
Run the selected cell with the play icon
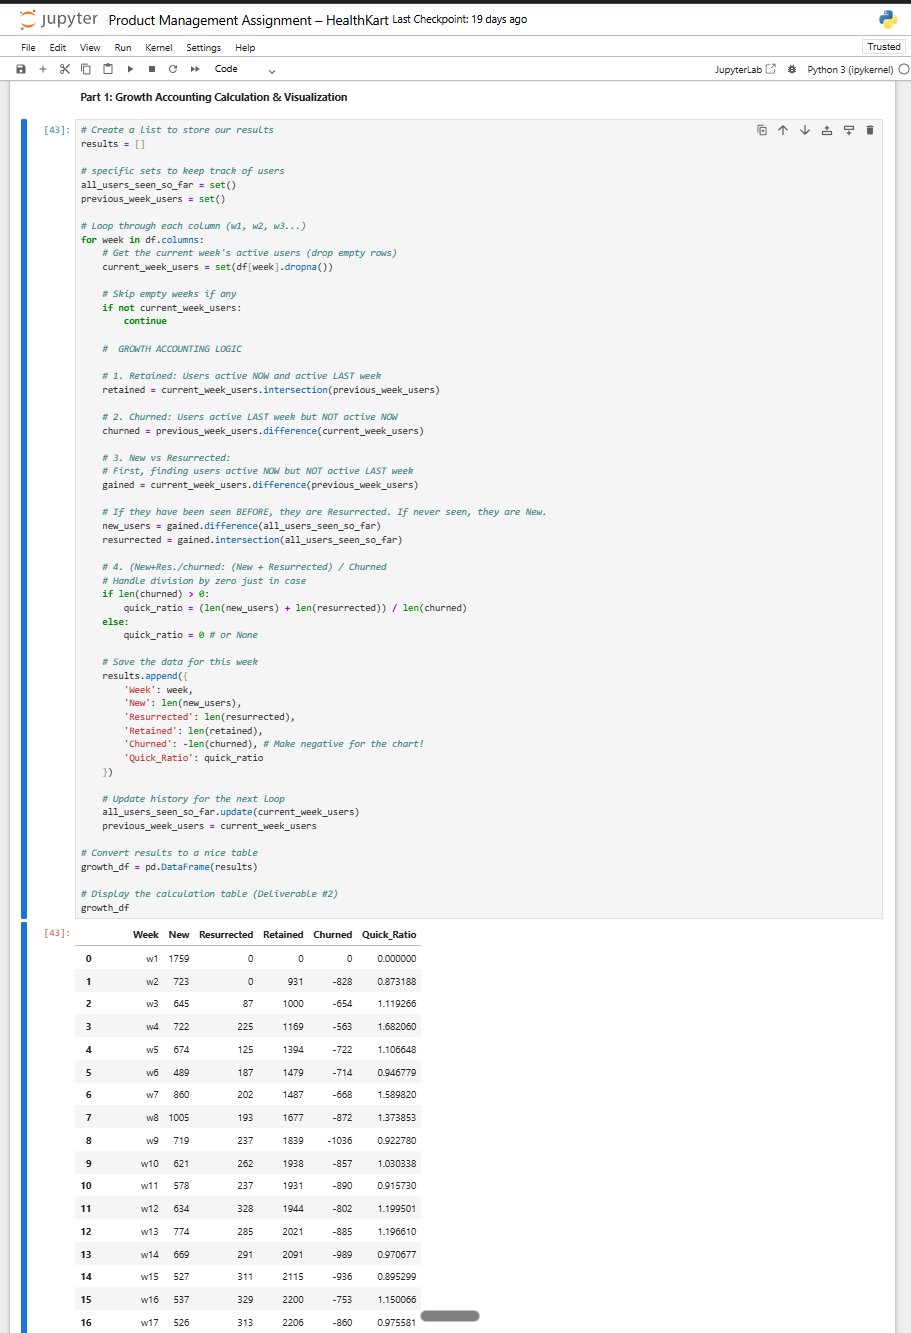[129, 69]
